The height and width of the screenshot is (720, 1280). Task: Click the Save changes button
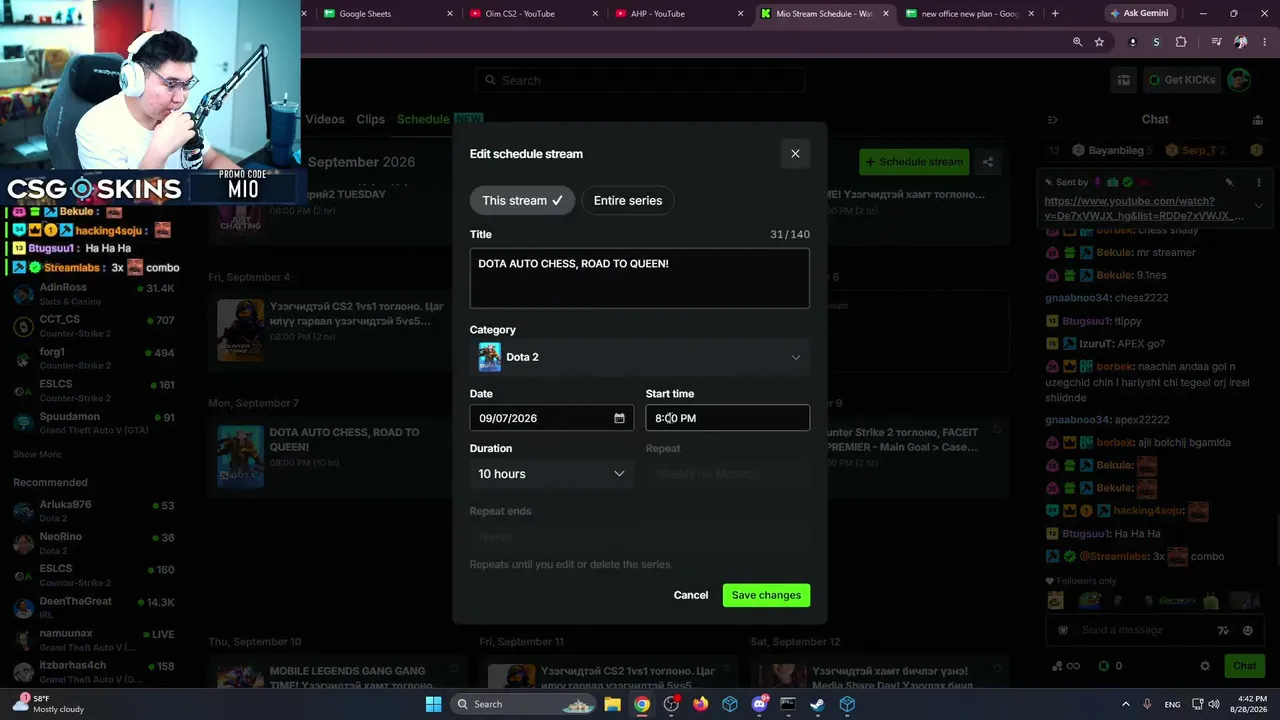(766, 596)
